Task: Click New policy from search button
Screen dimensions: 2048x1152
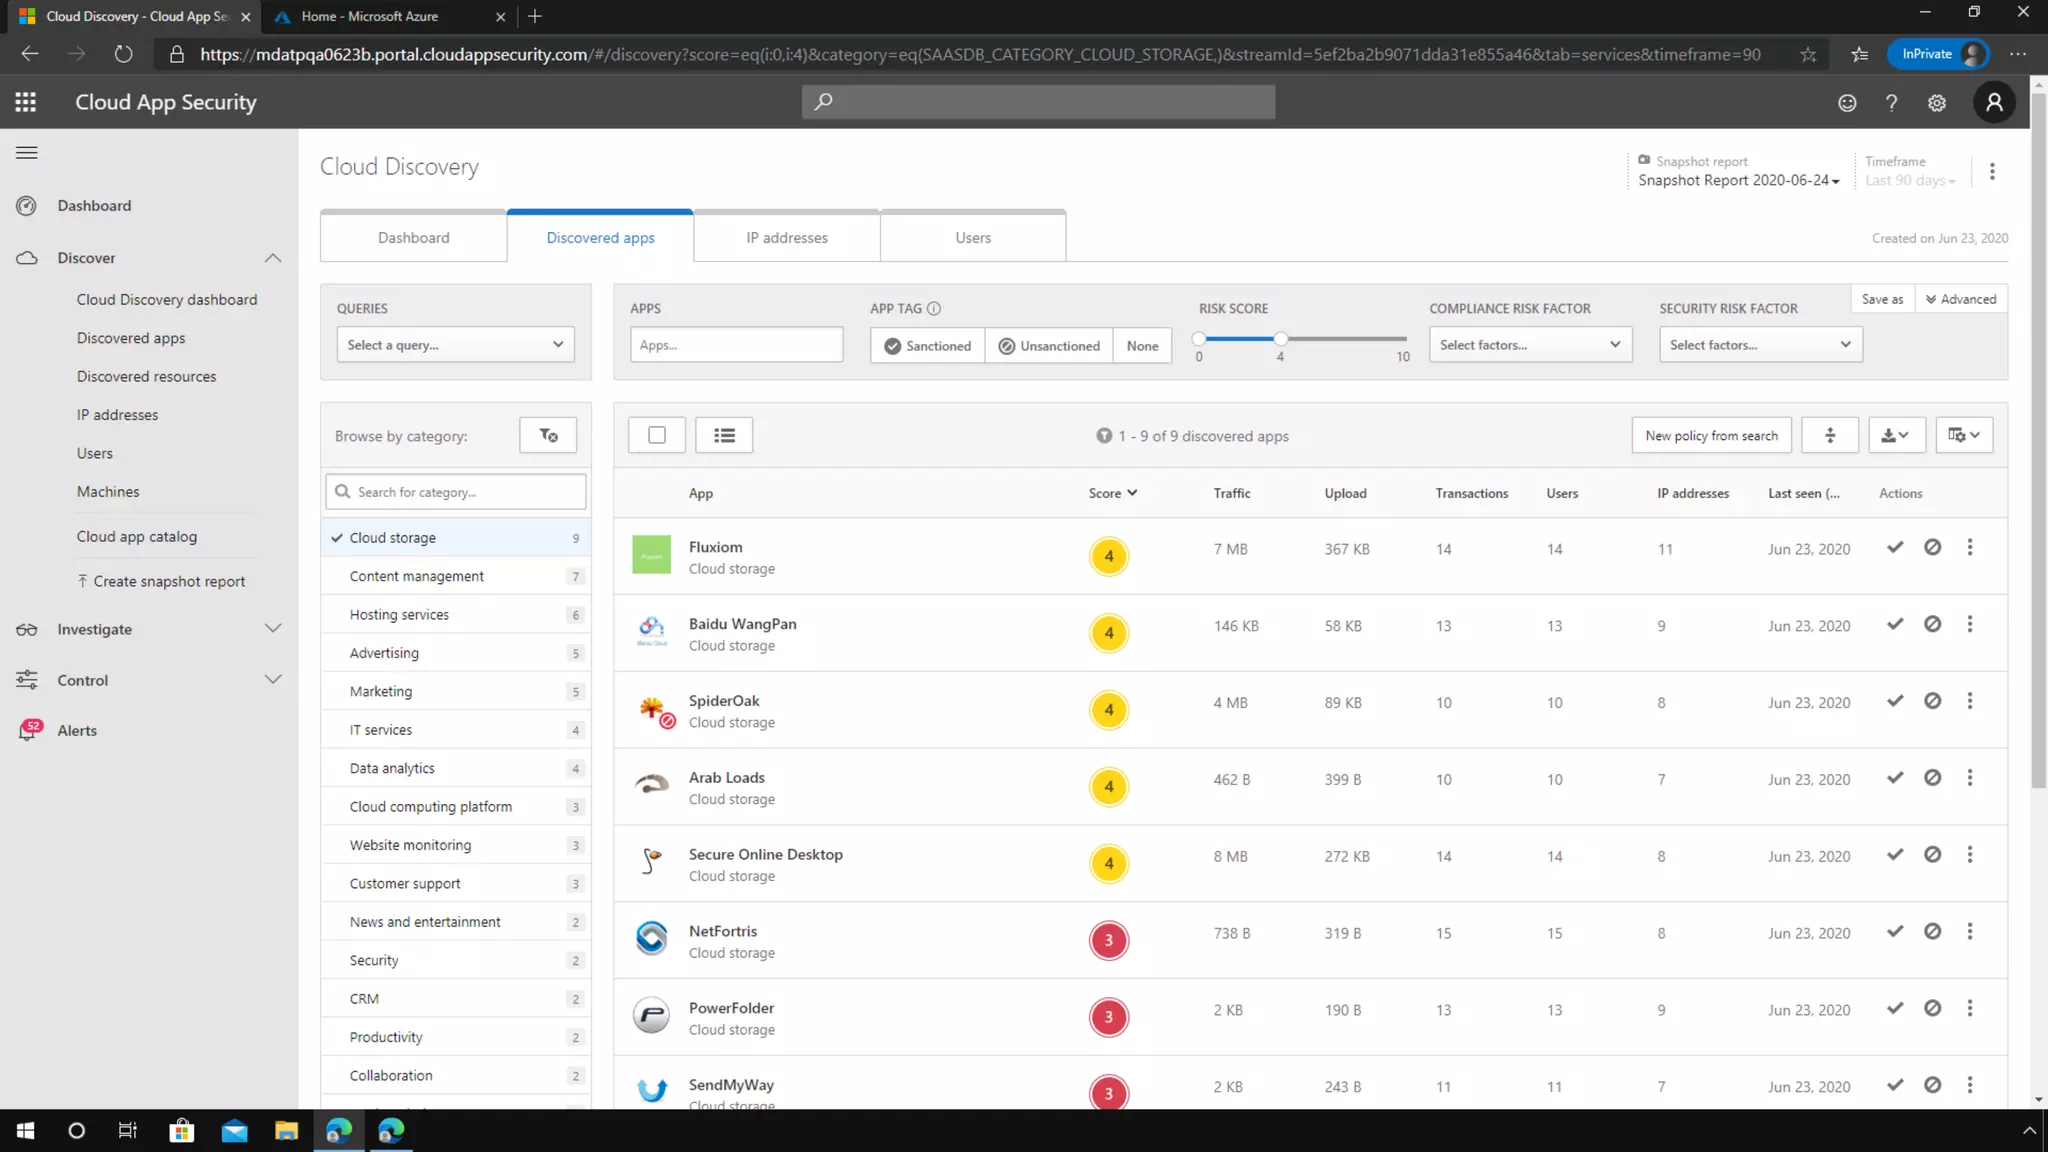Action: [1711, 435]
